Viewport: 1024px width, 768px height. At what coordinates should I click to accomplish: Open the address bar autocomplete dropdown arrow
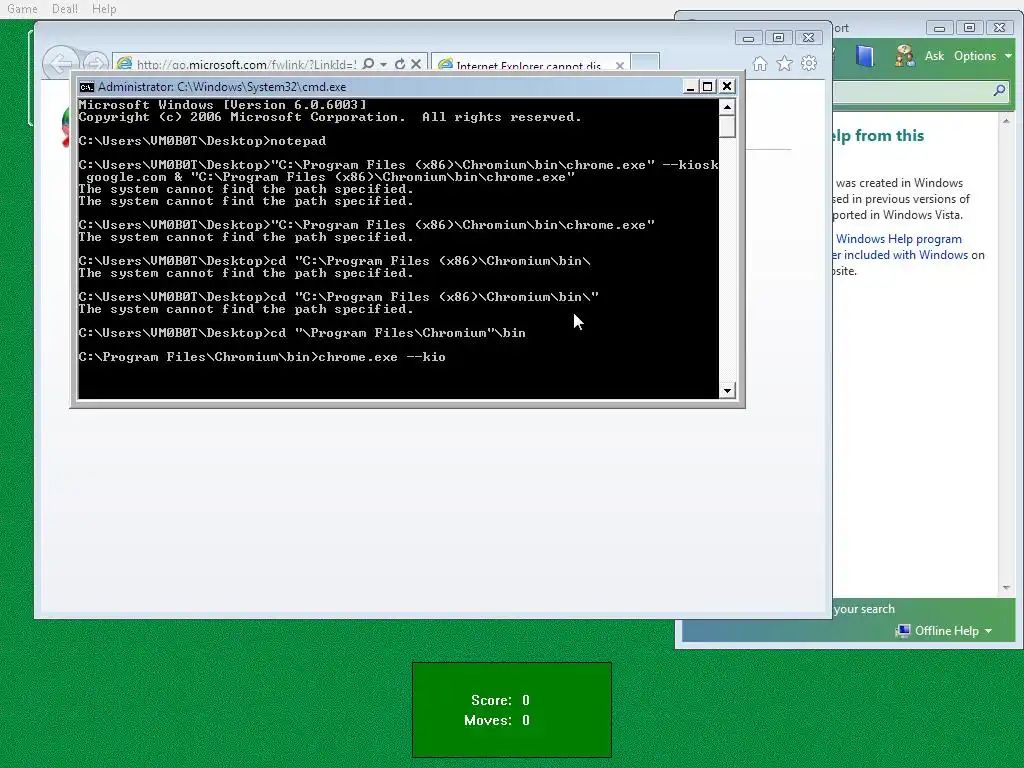[x=383, y=64]
